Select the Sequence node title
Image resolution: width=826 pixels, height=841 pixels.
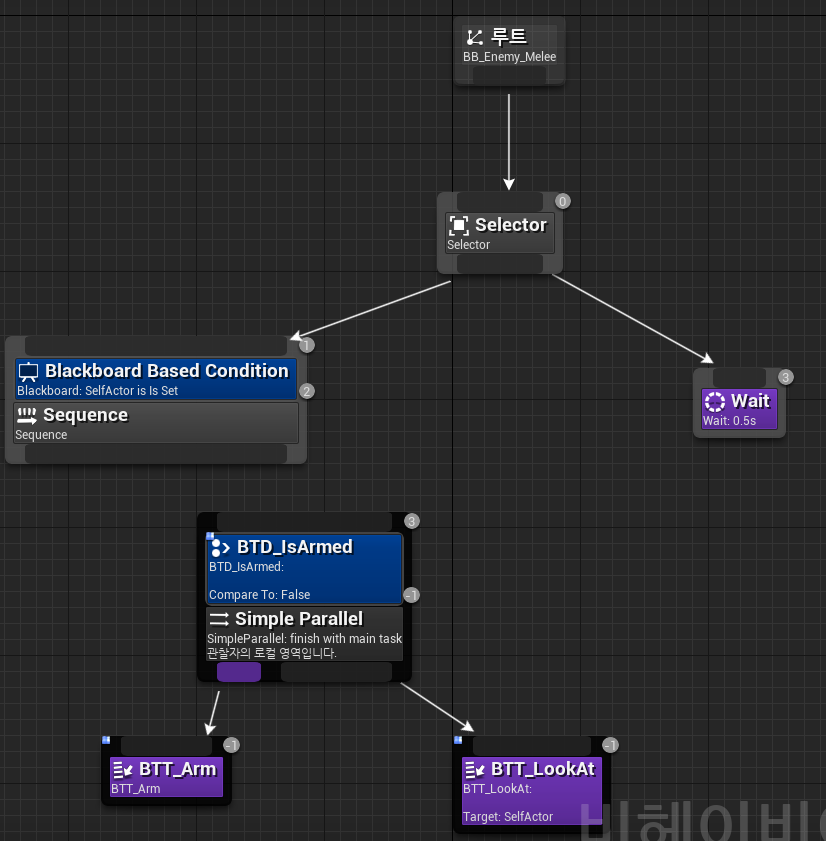86,415
